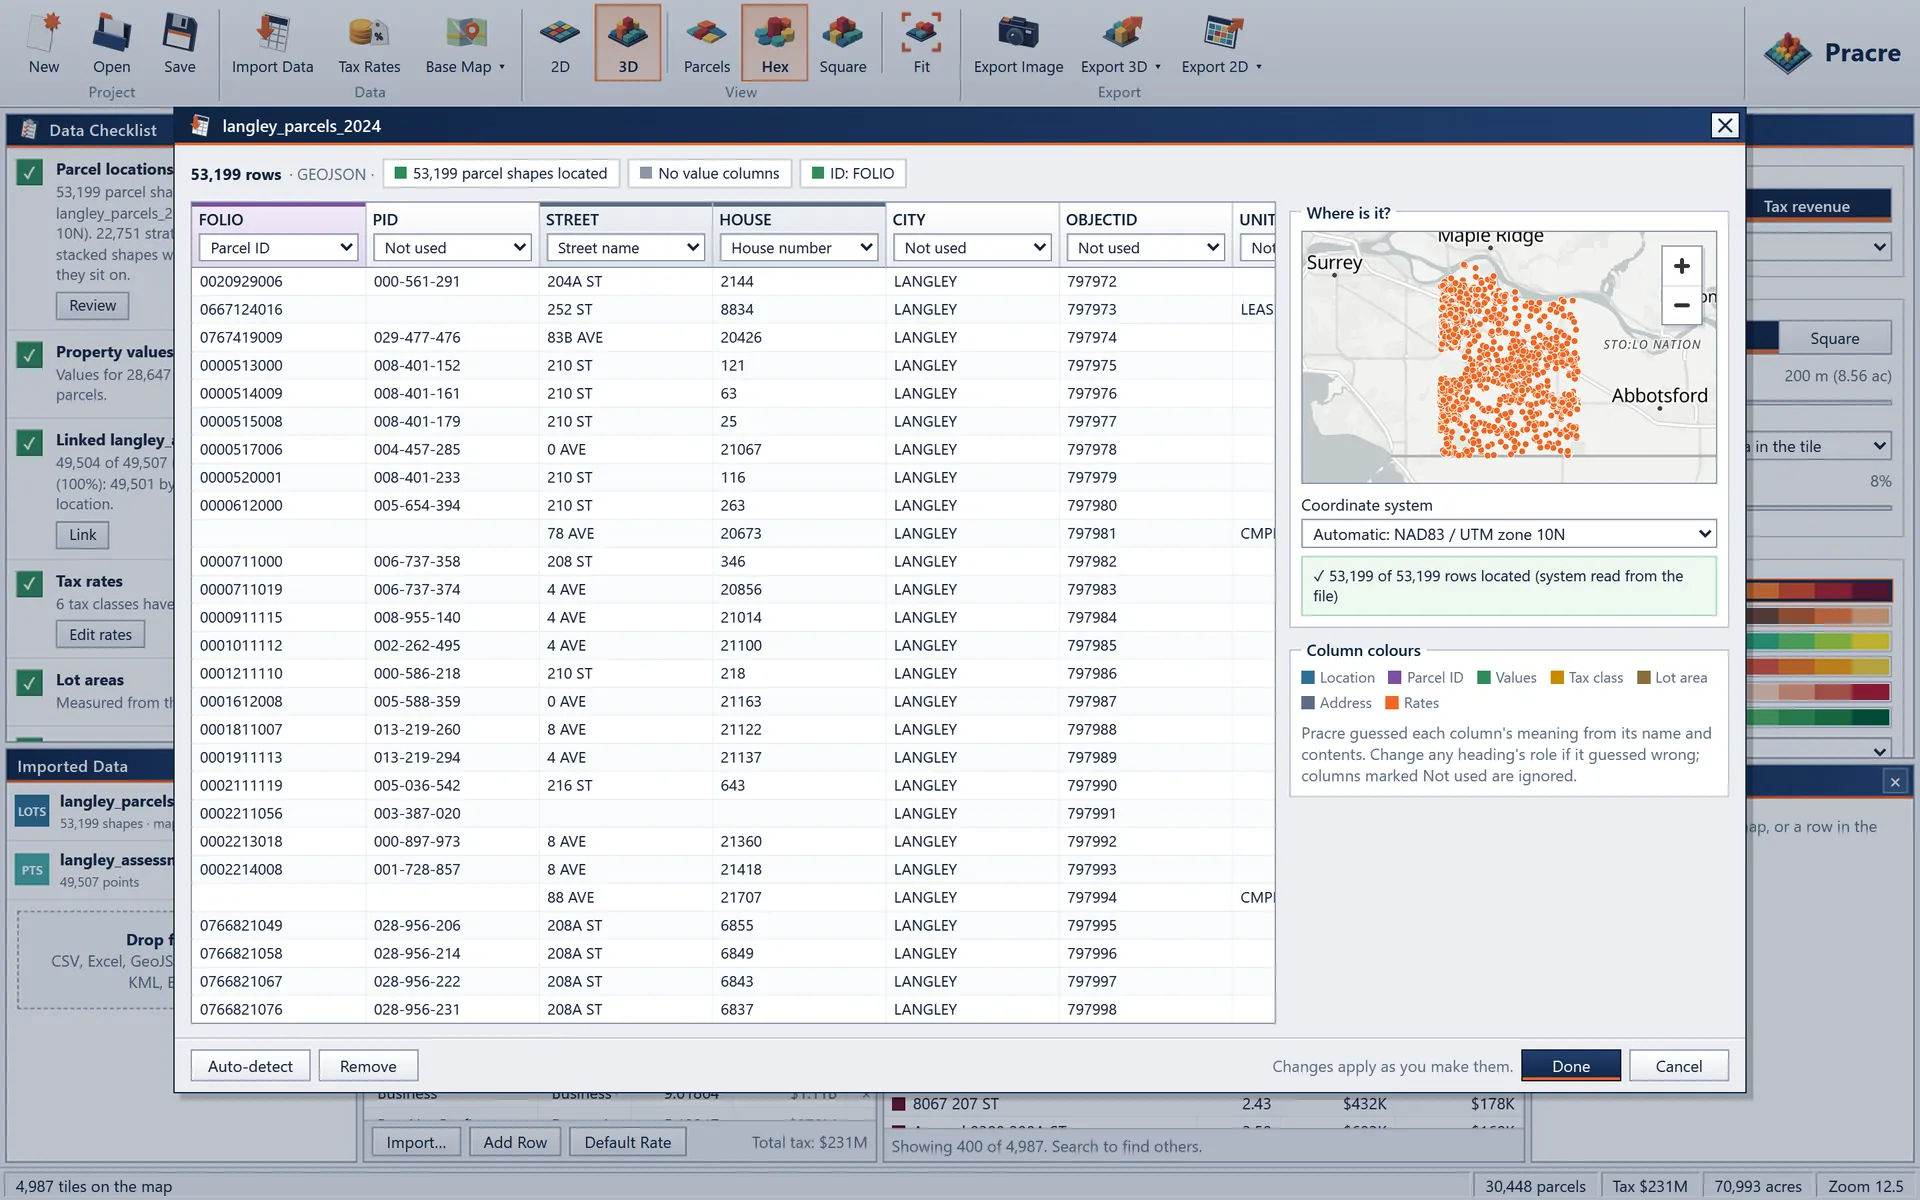Close the langley_parcels_2024 dialog
This screenshot has height=1200, width=1920.
point(1725,125)
